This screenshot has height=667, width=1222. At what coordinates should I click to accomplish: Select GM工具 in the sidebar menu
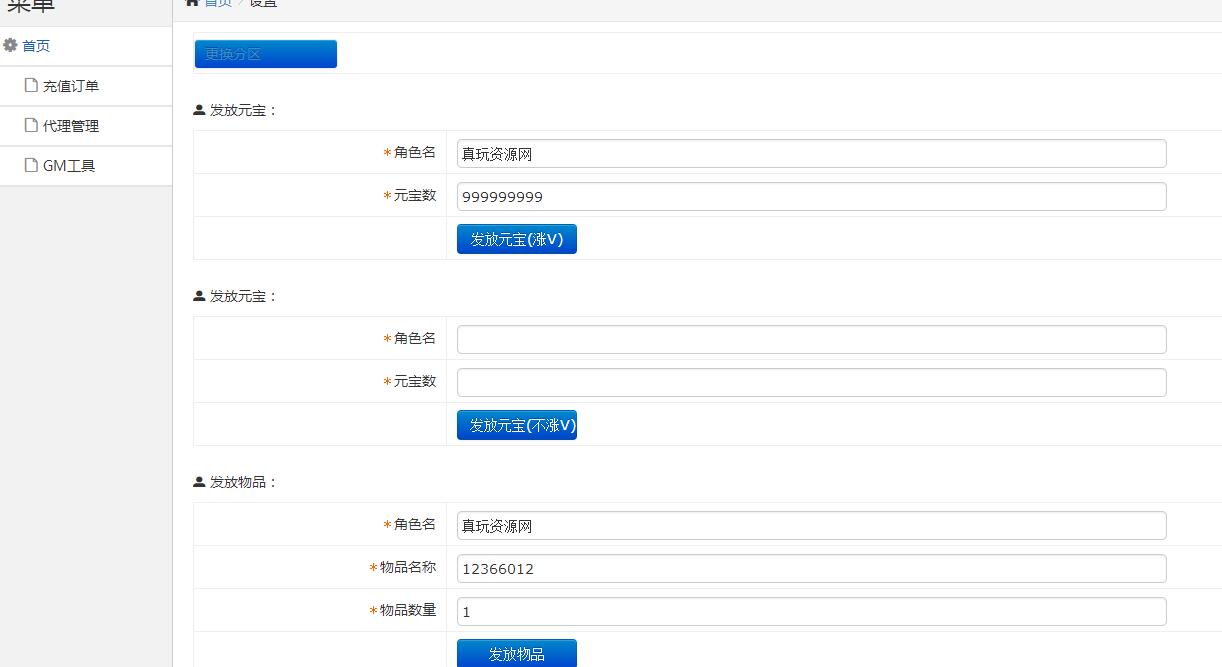click(68, 166)
